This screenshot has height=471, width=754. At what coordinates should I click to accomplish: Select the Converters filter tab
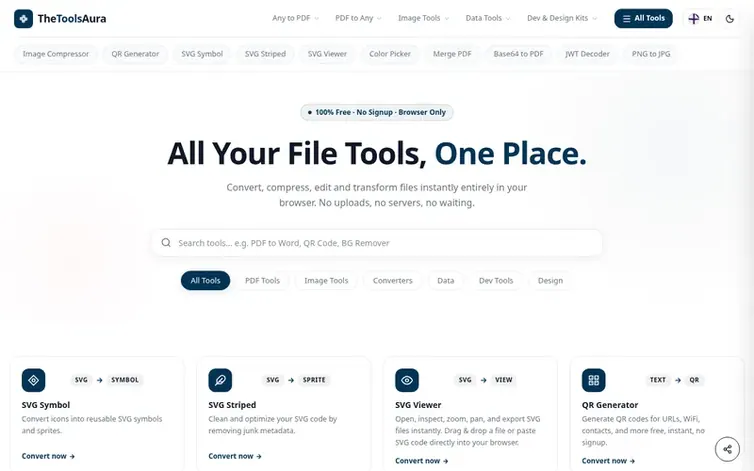pyautogui.click(x=392, y=280)
